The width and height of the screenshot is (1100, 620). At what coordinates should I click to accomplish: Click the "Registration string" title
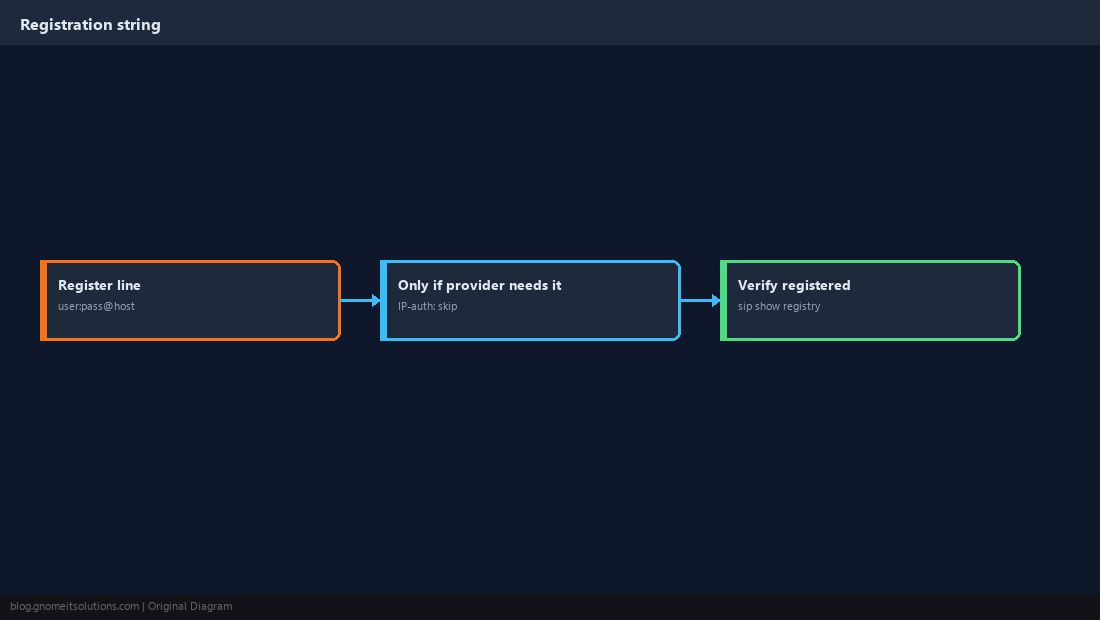[90, 25]
